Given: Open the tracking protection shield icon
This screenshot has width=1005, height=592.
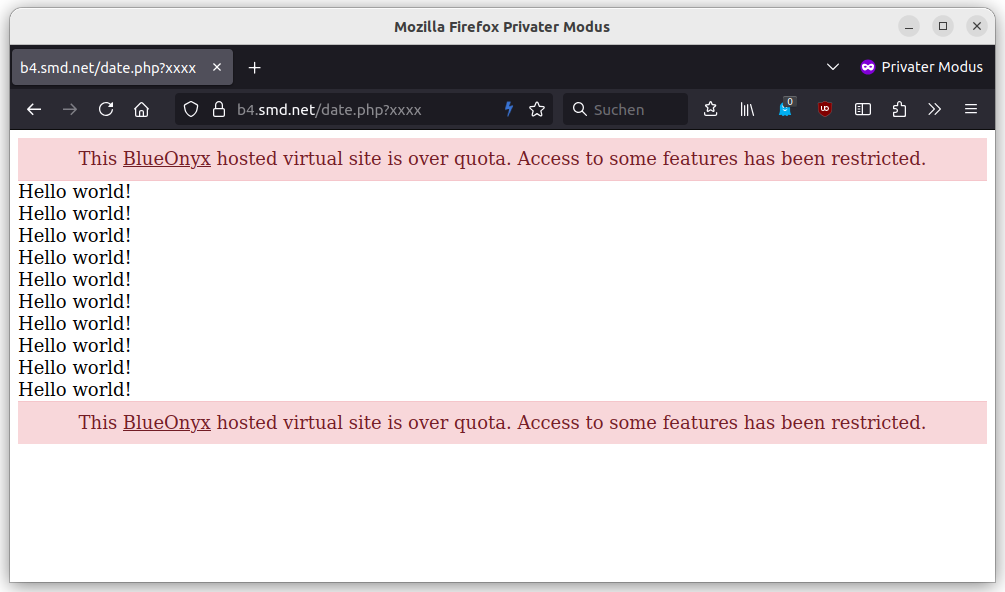Looking at the screenshot, I should (x=191, y=110).
